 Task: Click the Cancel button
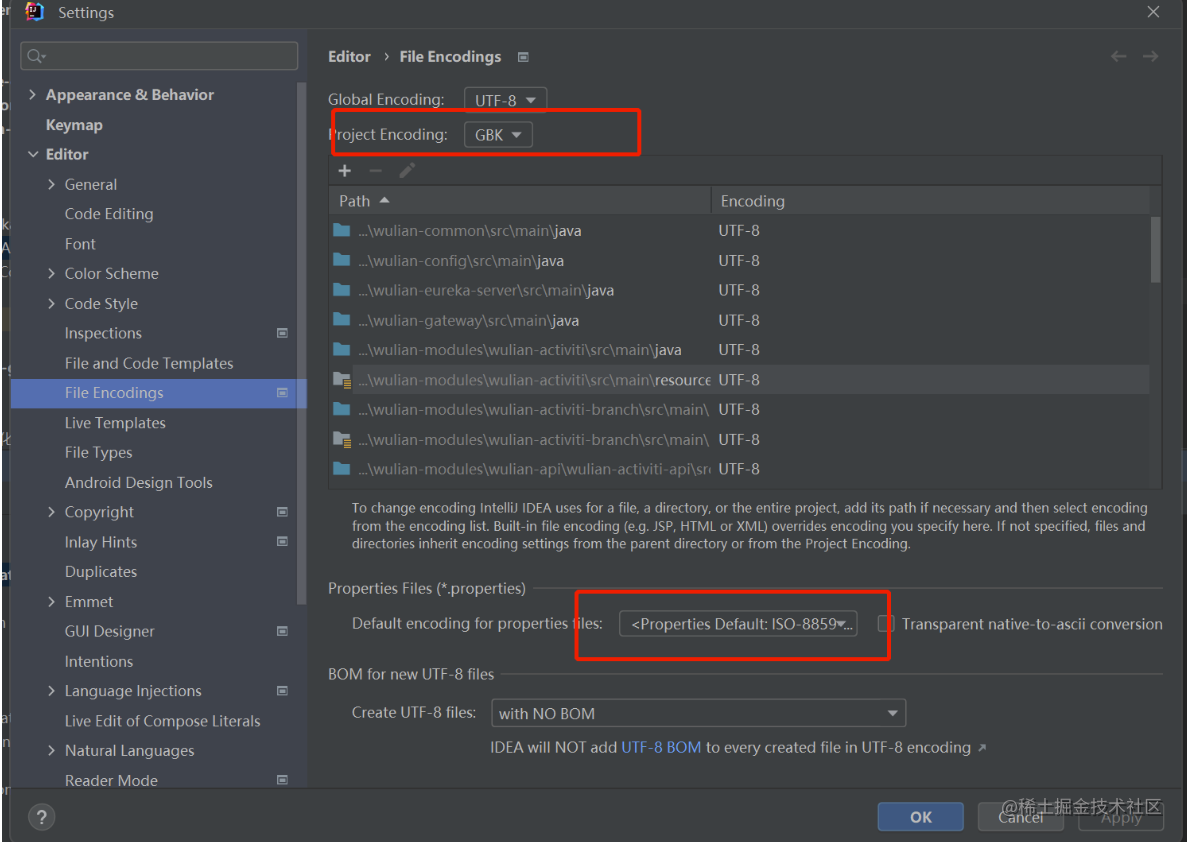pyautogui.click(x=1020, y=817)
